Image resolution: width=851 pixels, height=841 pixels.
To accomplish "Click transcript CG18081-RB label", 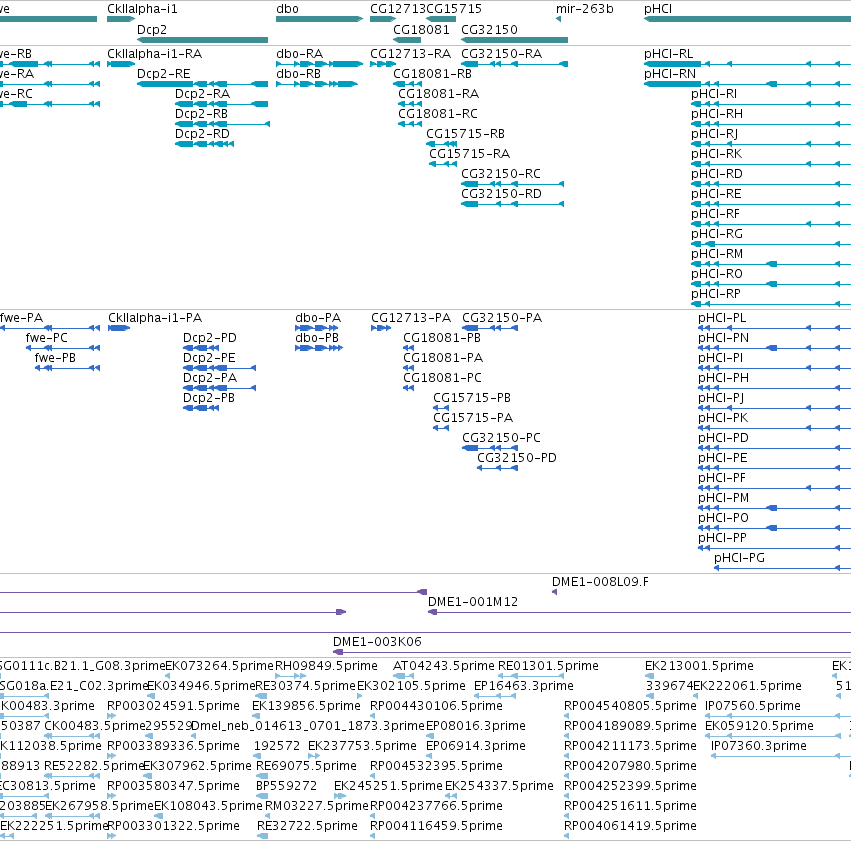I will pyautogui.click(x=432, y=74).
